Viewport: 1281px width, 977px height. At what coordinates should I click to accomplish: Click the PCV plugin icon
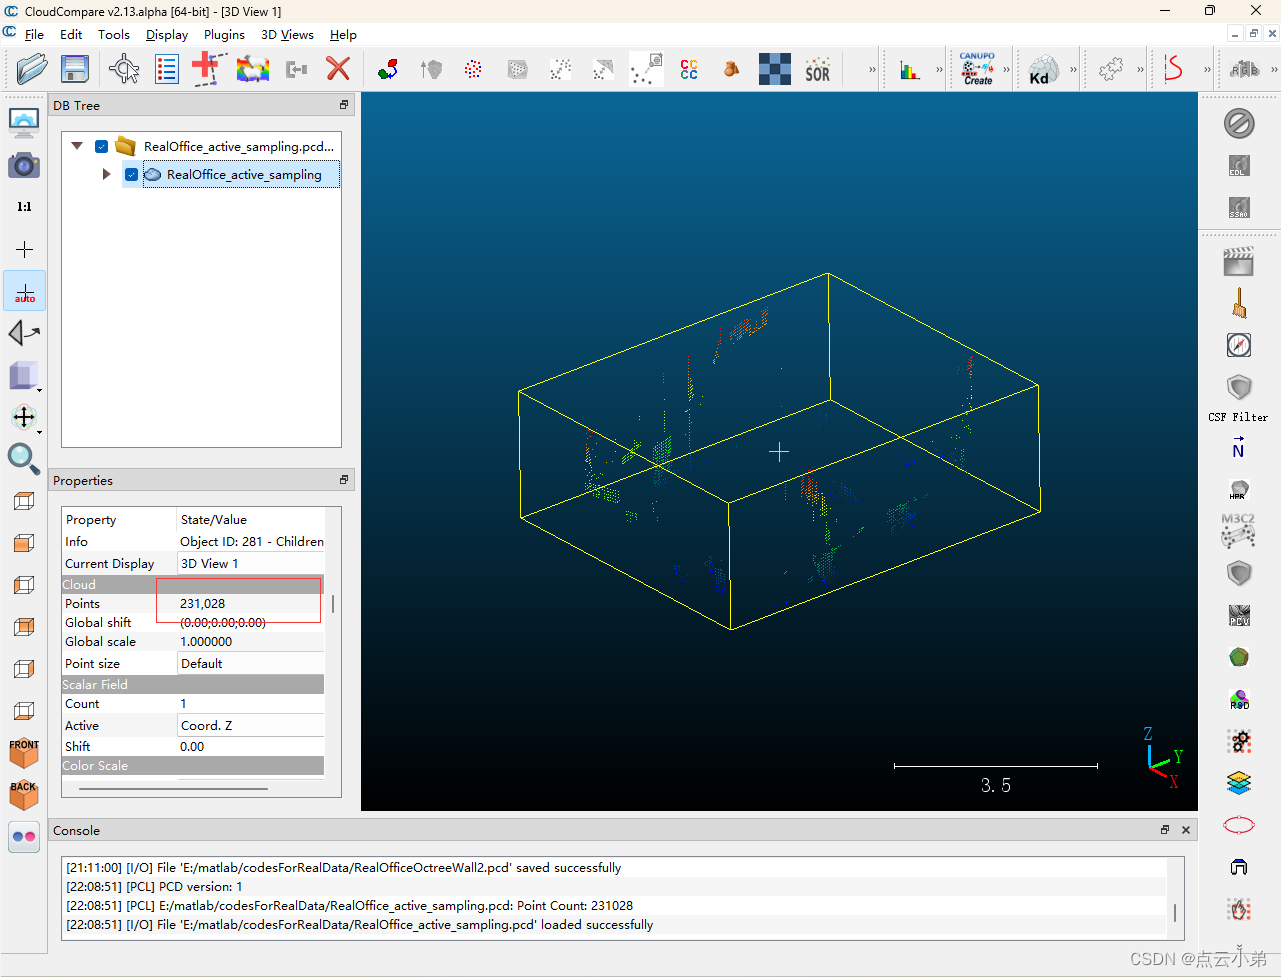[x=1239, y=615]
